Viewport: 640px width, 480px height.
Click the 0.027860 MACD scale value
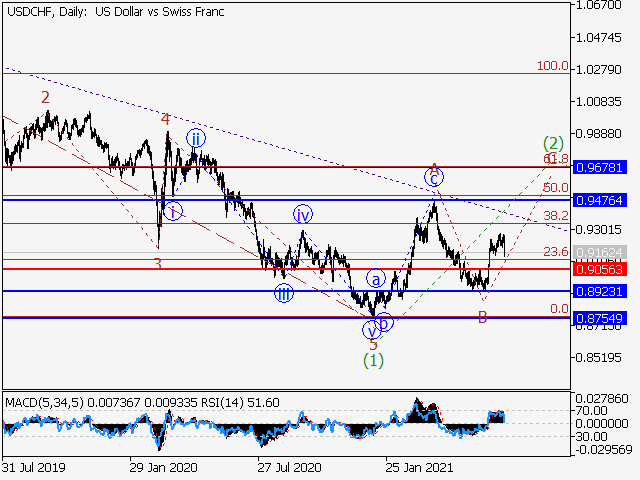(602, 398)
